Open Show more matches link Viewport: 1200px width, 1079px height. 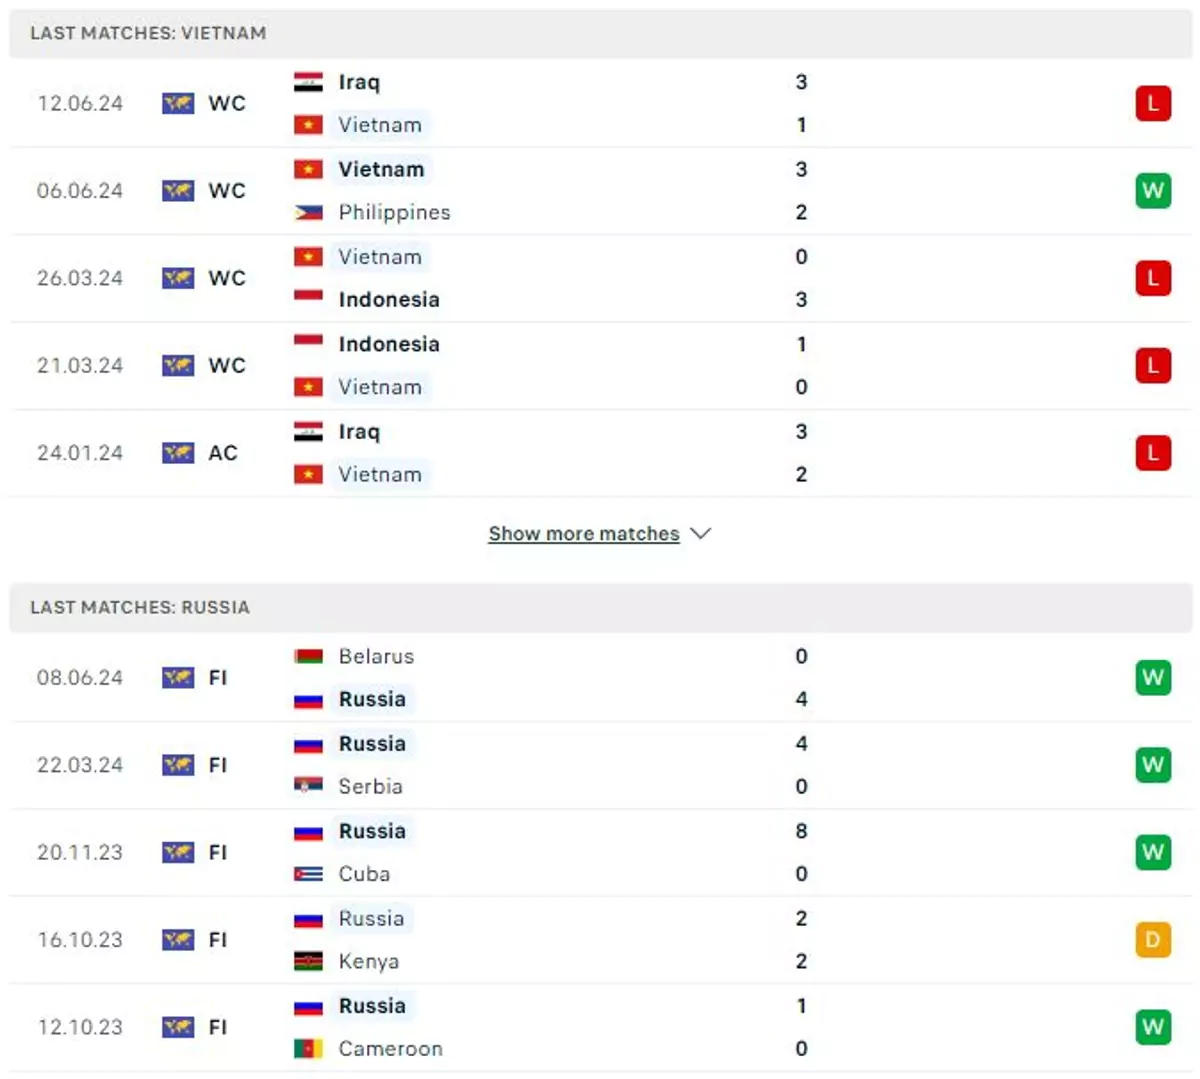point(584,534)
